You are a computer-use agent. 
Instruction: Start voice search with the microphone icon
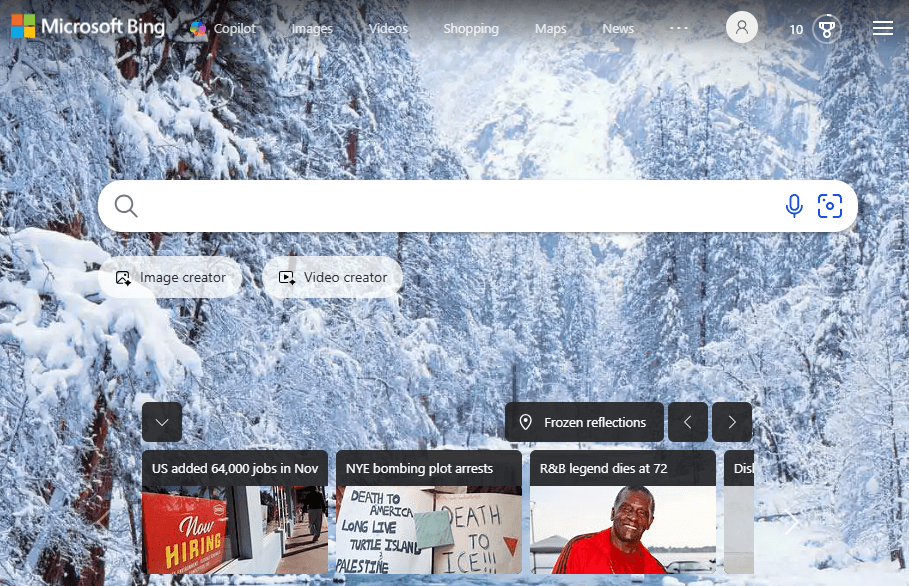click(x=794, y=205)
